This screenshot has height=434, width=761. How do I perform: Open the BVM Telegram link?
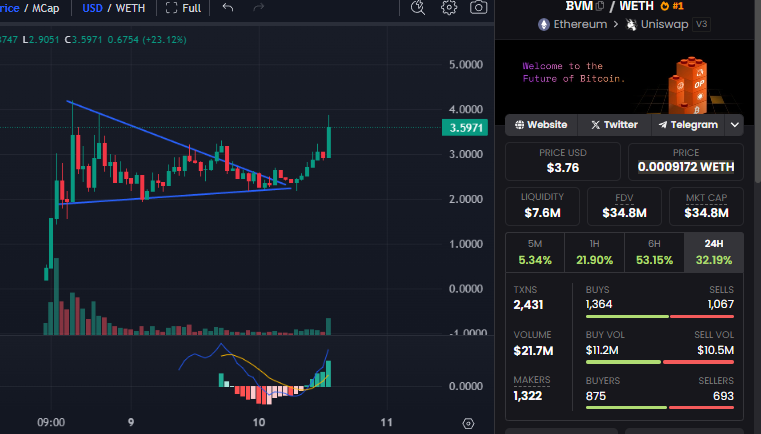(x=688, y=125)
